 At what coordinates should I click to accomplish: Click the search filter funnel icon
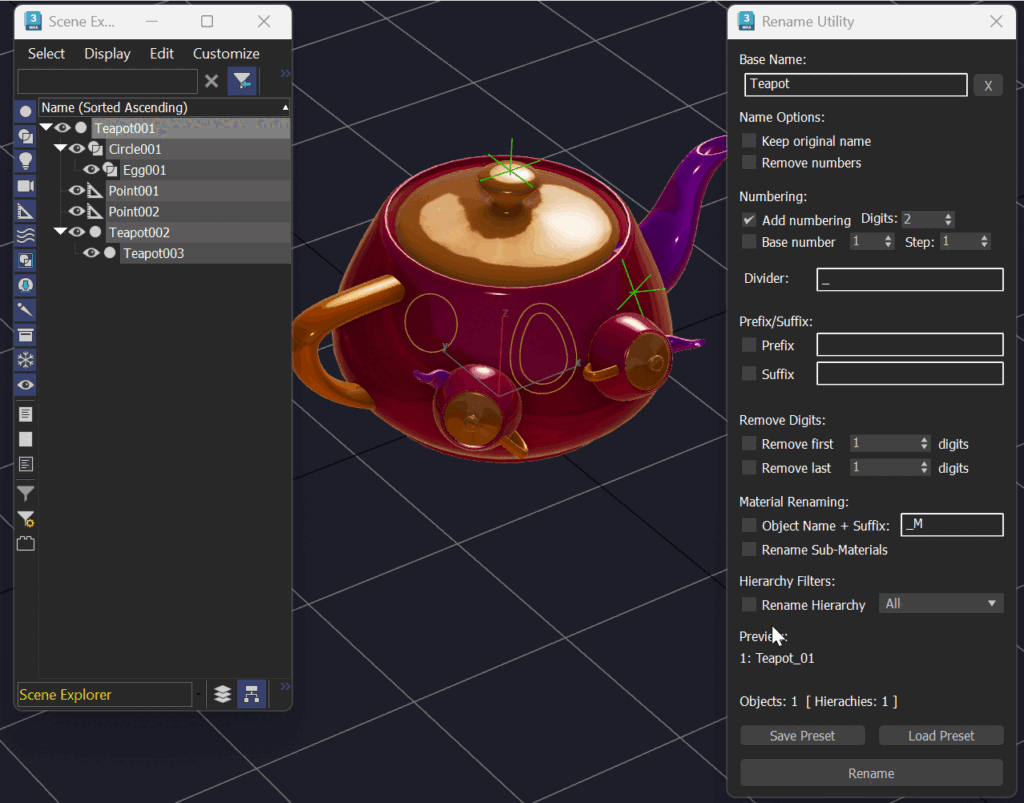[x=242, y=81]
